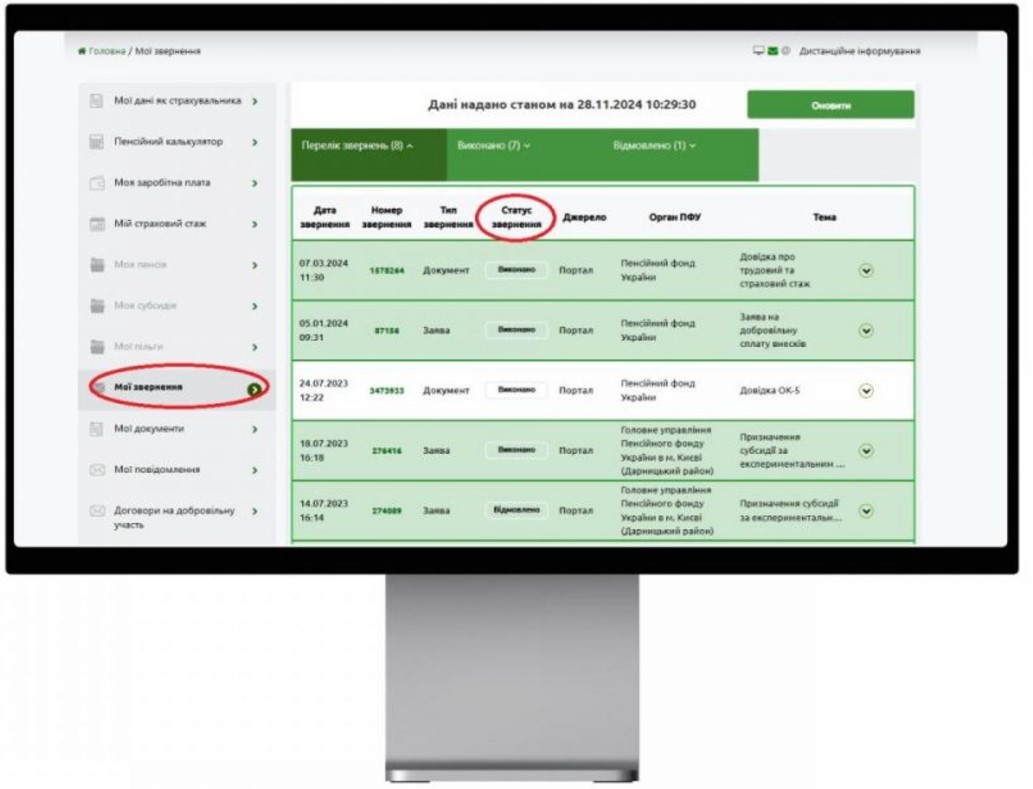Expand the Заява на добровільну сплату внесків row
The image size is (1033, 789).
(x=866, y=331)
